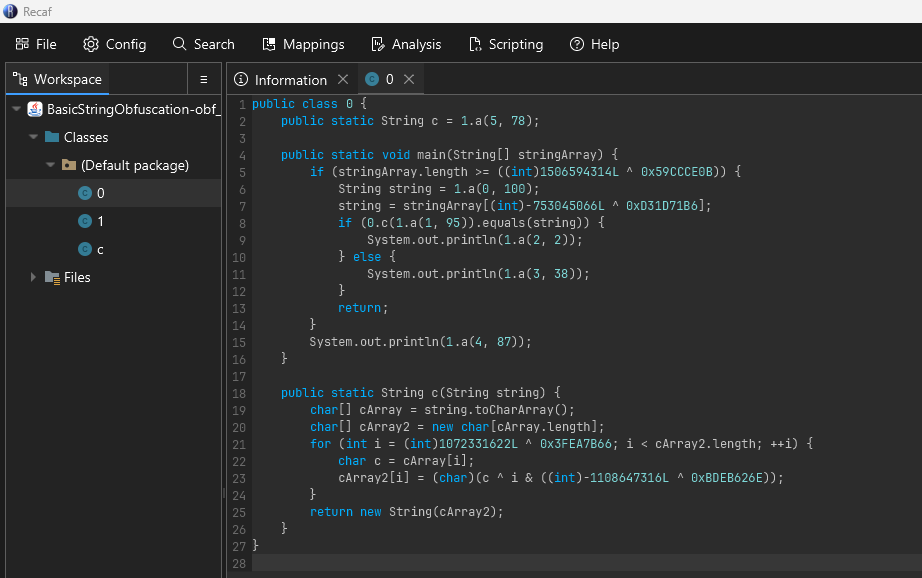This screenshot has width=922, height=578.
Task: Open the File menu
Action: click(x=36, y=44)
